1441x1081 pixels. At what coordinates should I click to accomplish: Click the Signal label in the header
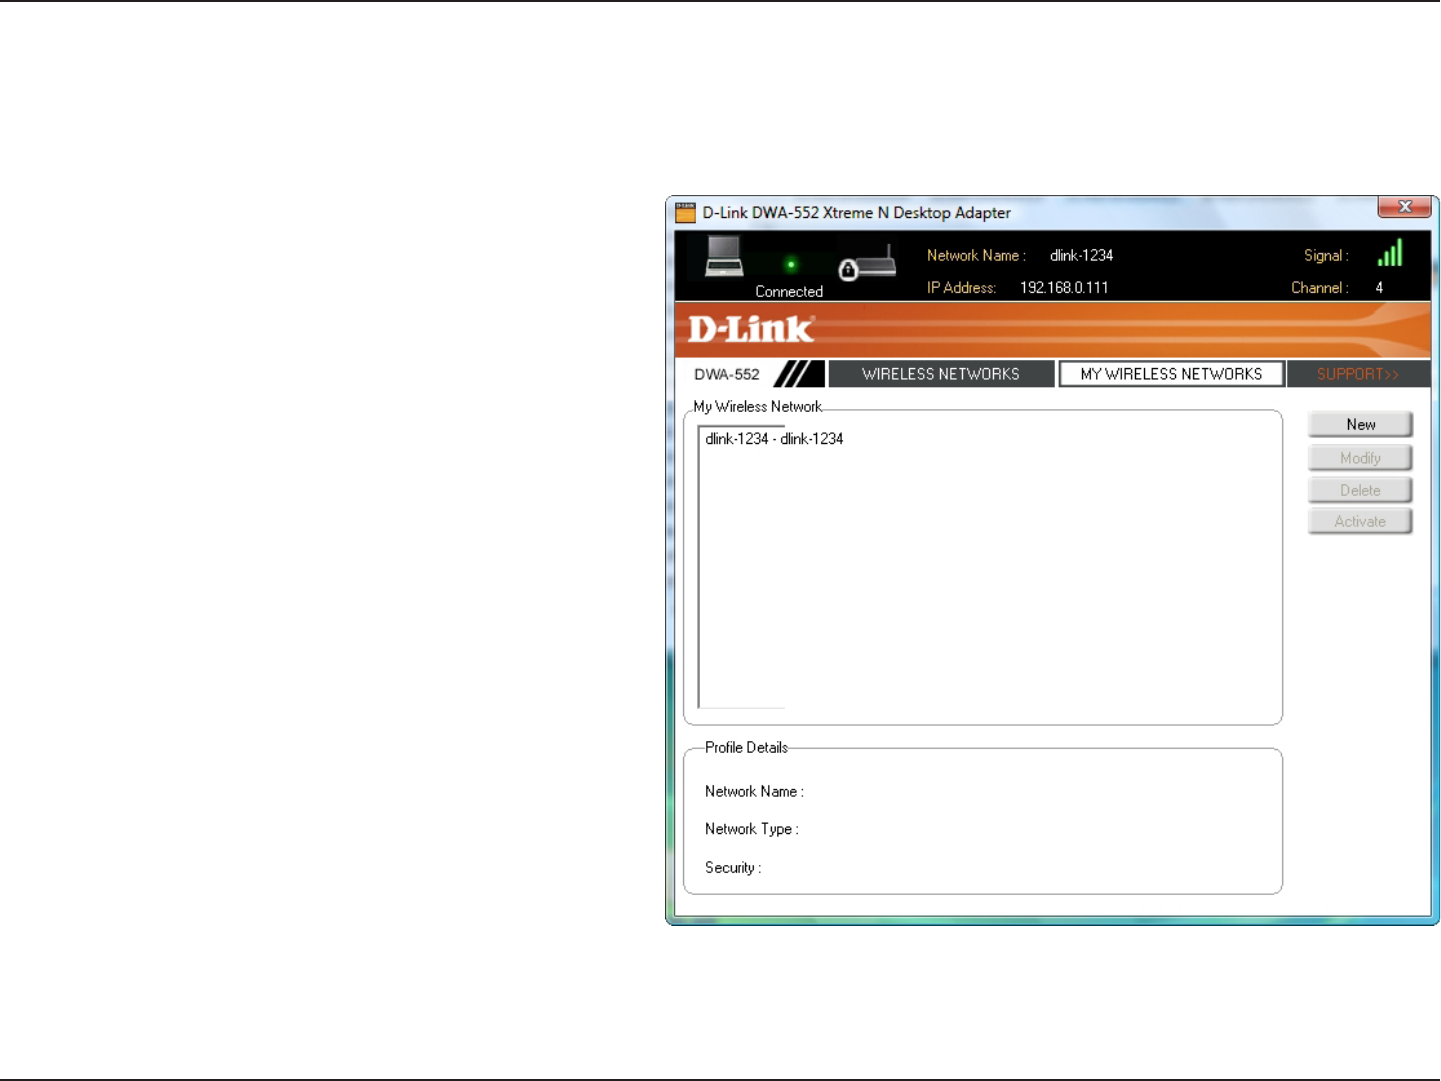[x=1326, y=256]
